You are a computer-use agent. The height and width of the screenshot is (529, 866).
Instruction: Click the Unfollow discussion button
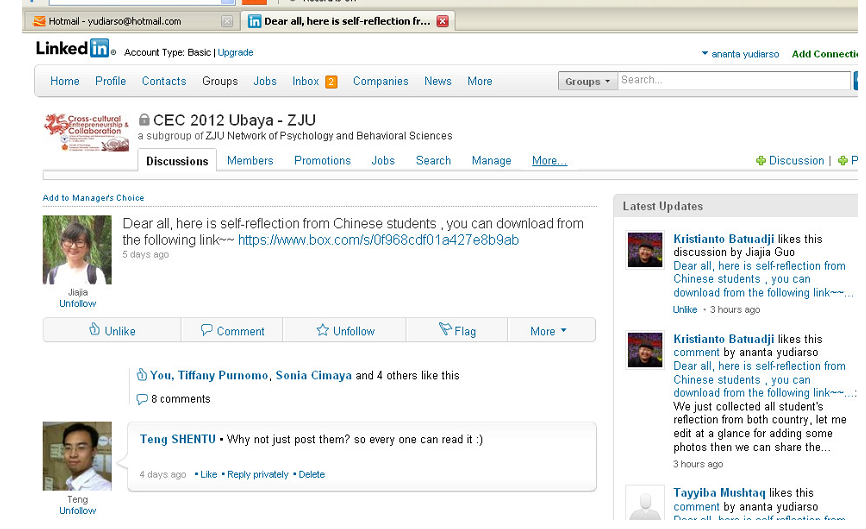(x=345, y=330)
